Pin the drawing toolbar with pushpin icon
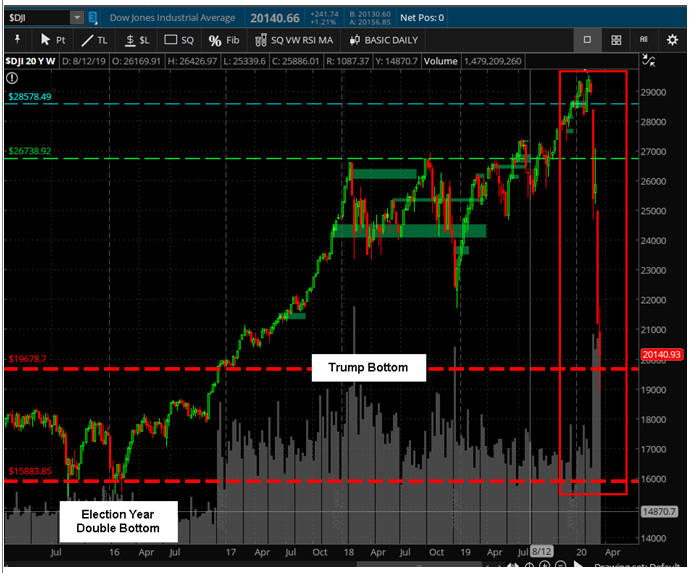698x573 pixels. click(x=17, y=40)
